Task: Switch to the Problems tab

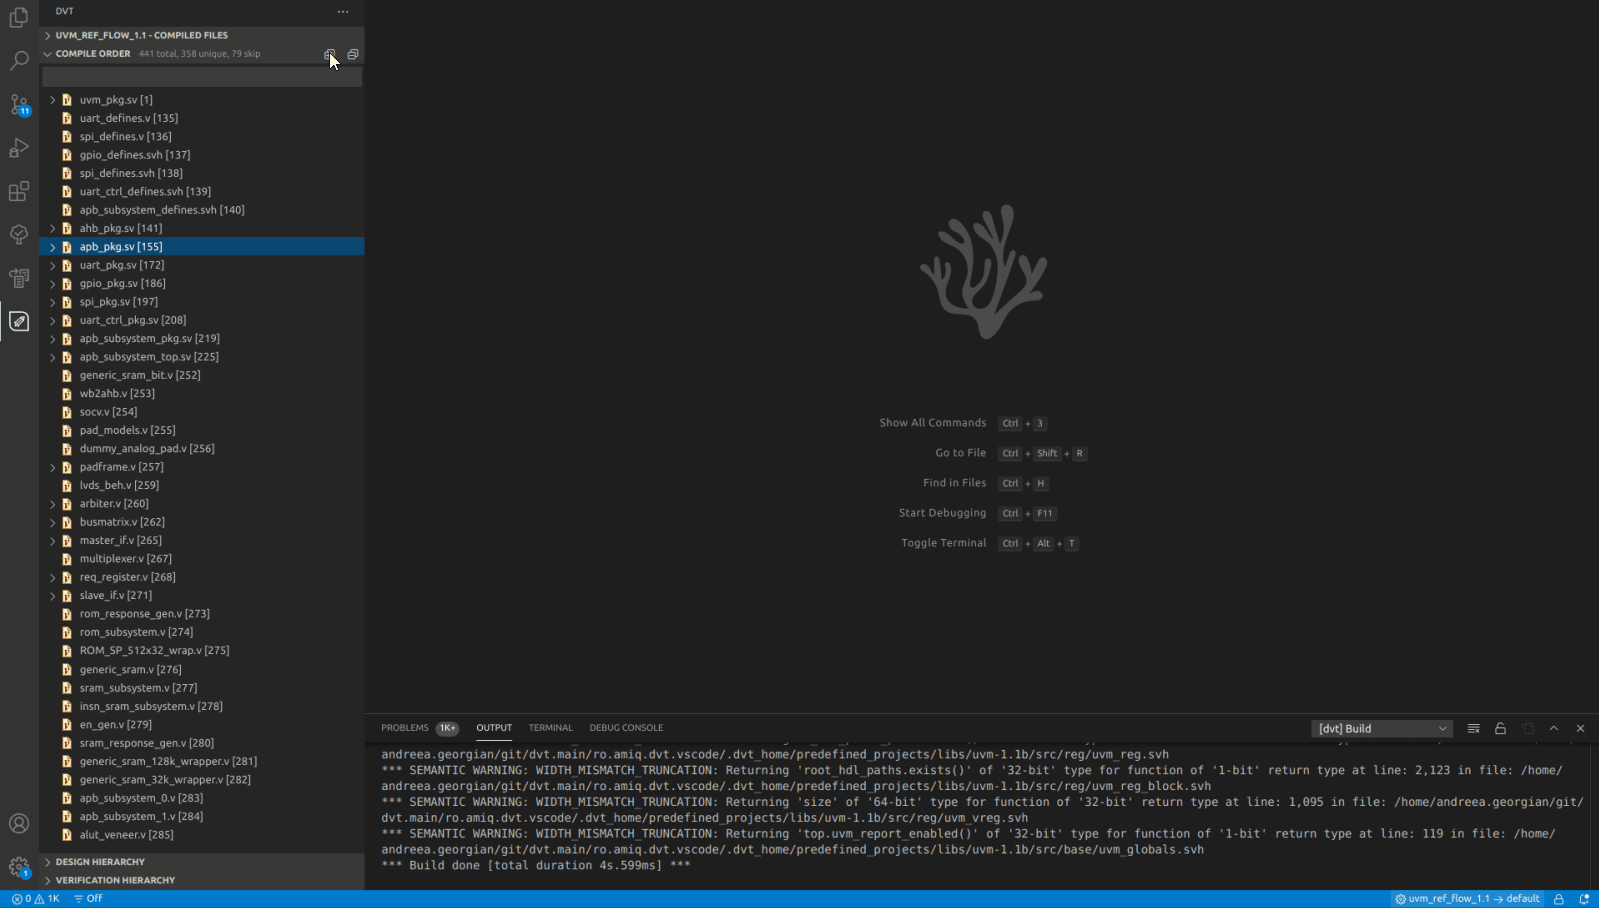Action: pos(404,728)
